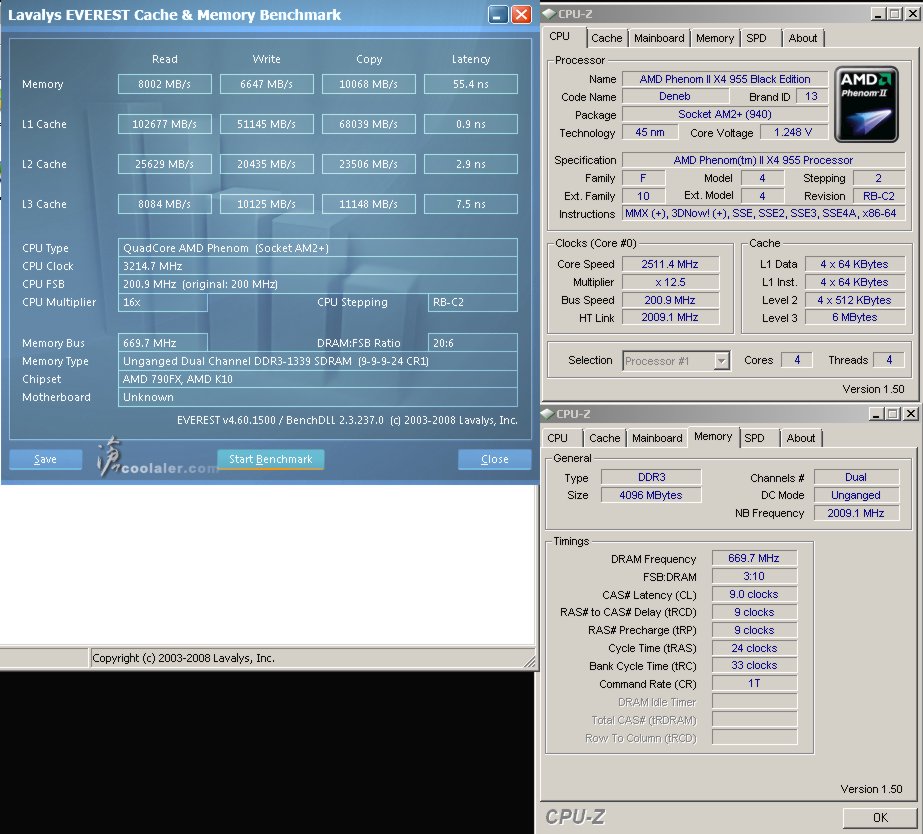Click the DRAM:FSB Ratio 20:6 field
This screenshot has height=834, width=923.
coord(473,343)
